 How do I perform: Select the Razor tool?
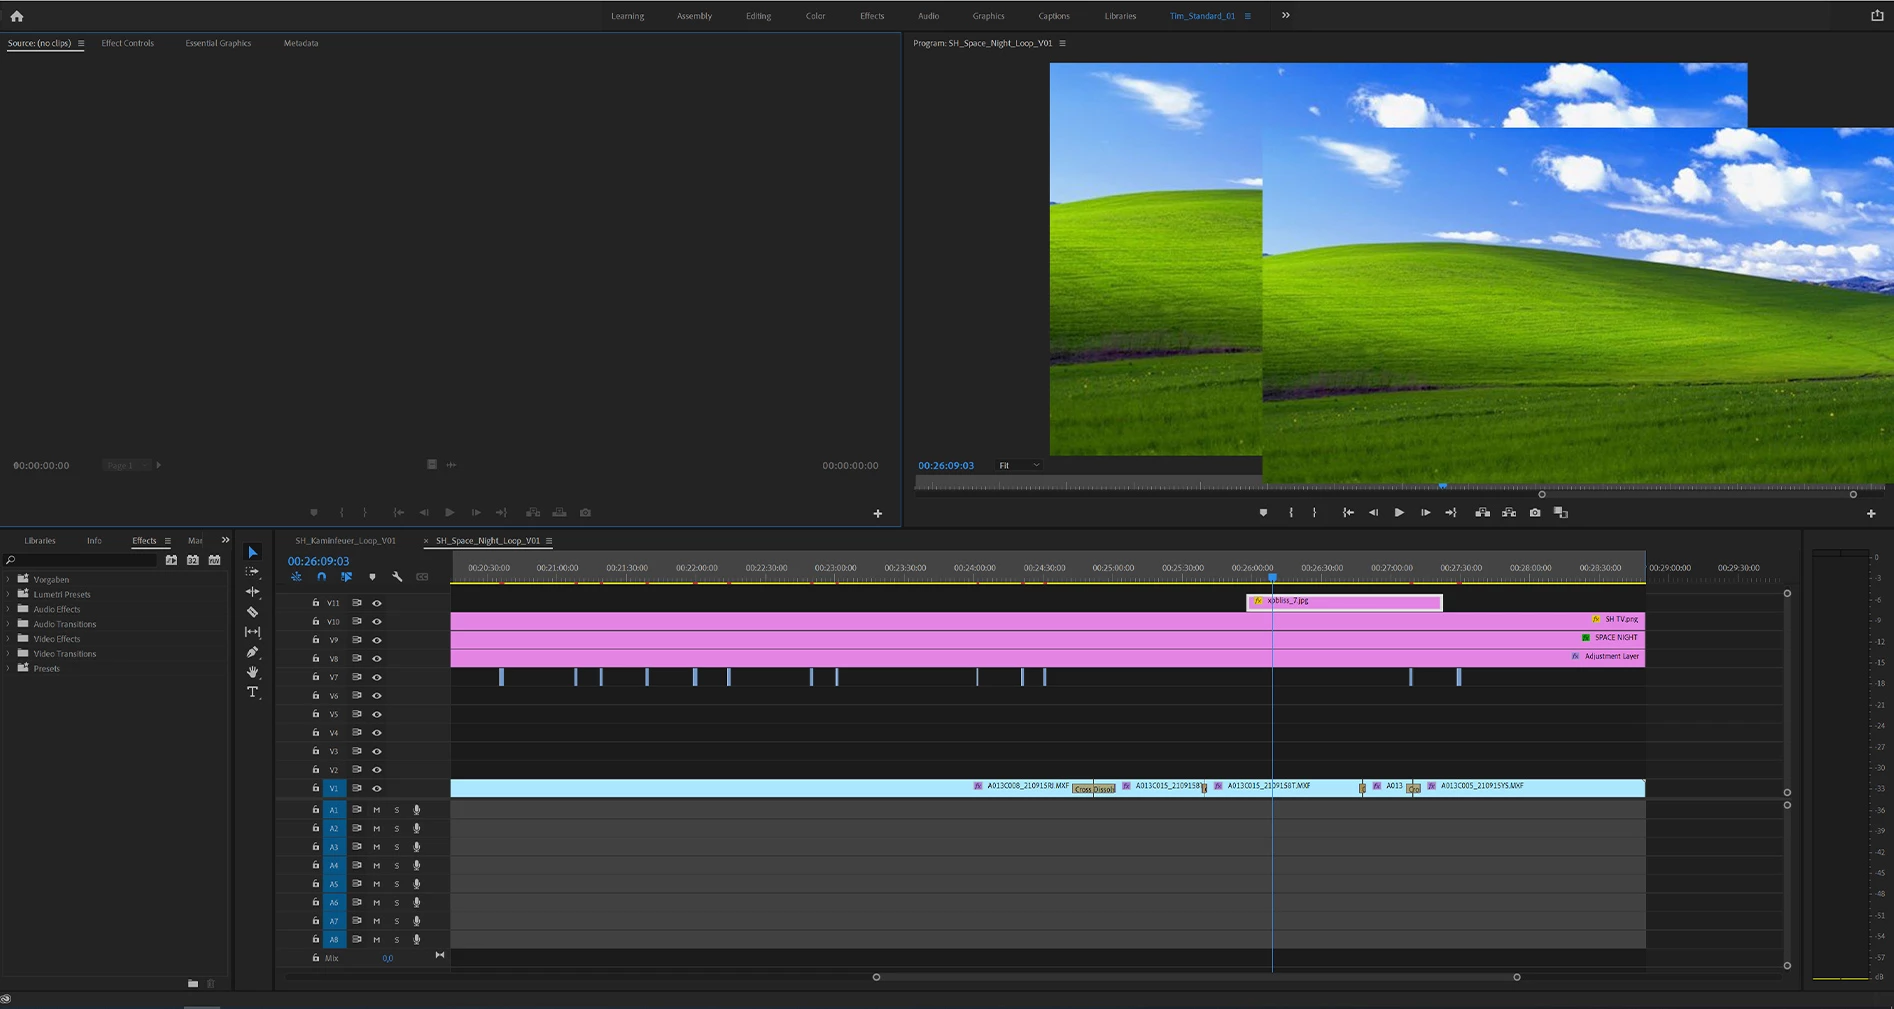click(252, 612)
